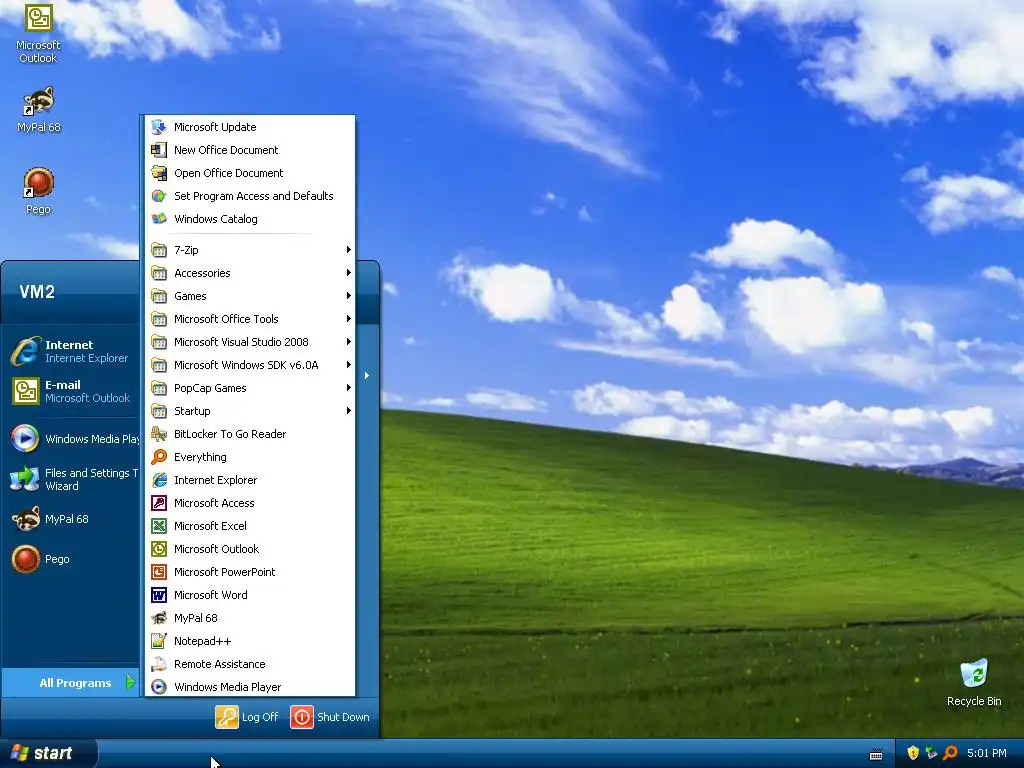The width and height of the screenshot is (1024, 768).
Task: Expand Microsoft Windows SDK v6.0A submenu arrow
Action: click(x=349, y=364)
